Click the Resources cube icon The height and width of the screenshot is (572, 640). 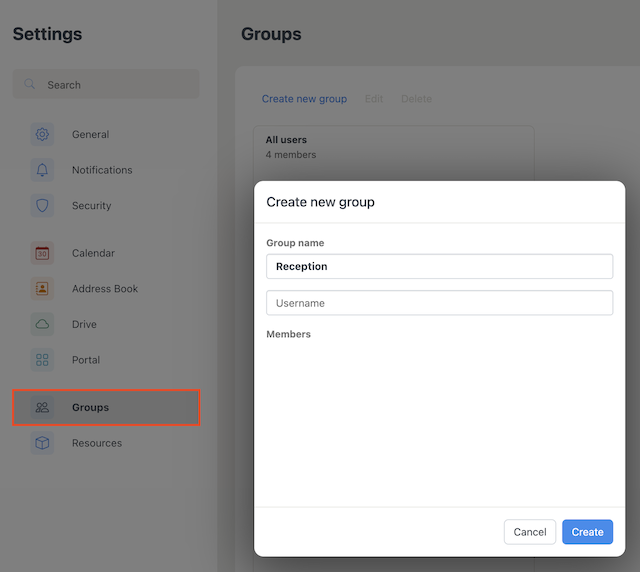42,443
